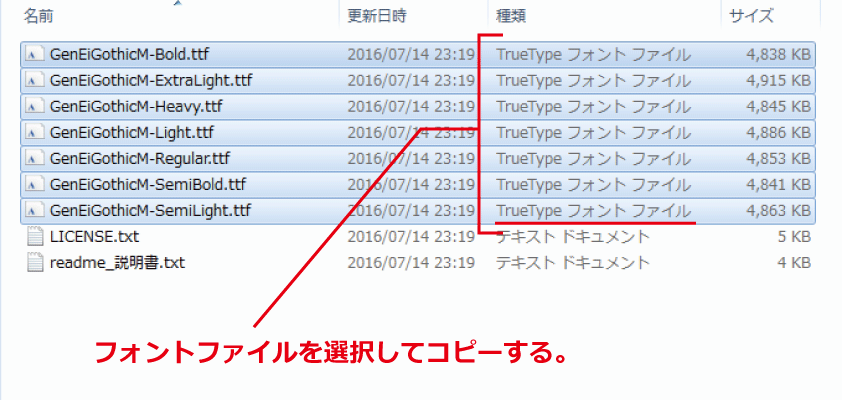Screen dimensions: 842x400
Task: Select file name GenEiGothicM-Light.ttf
Action: point(132,132)
